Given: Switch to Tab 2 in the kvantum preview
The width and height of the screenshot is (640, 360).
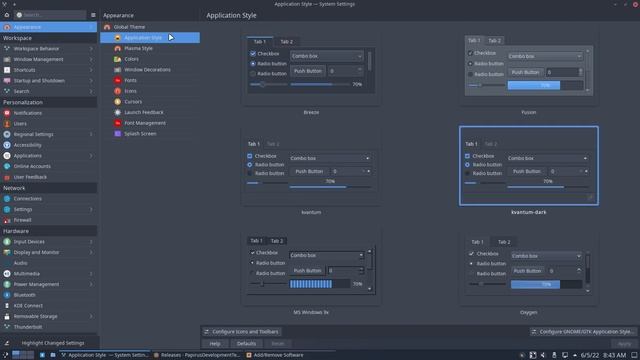Looking at the screenshot, I should tap(273, 144).
